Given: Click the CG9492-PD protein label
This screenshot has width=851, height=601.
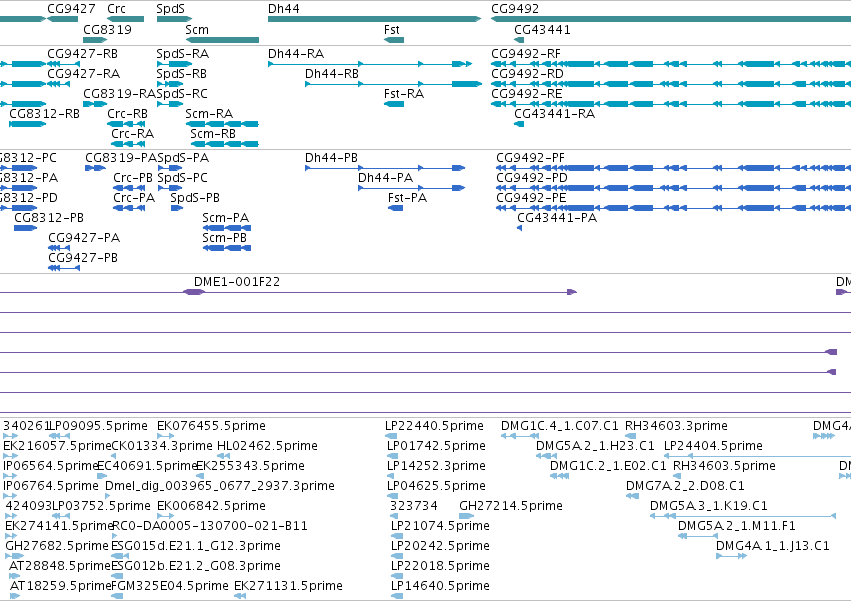Looking at the screenshot, I should coord(532,178).
